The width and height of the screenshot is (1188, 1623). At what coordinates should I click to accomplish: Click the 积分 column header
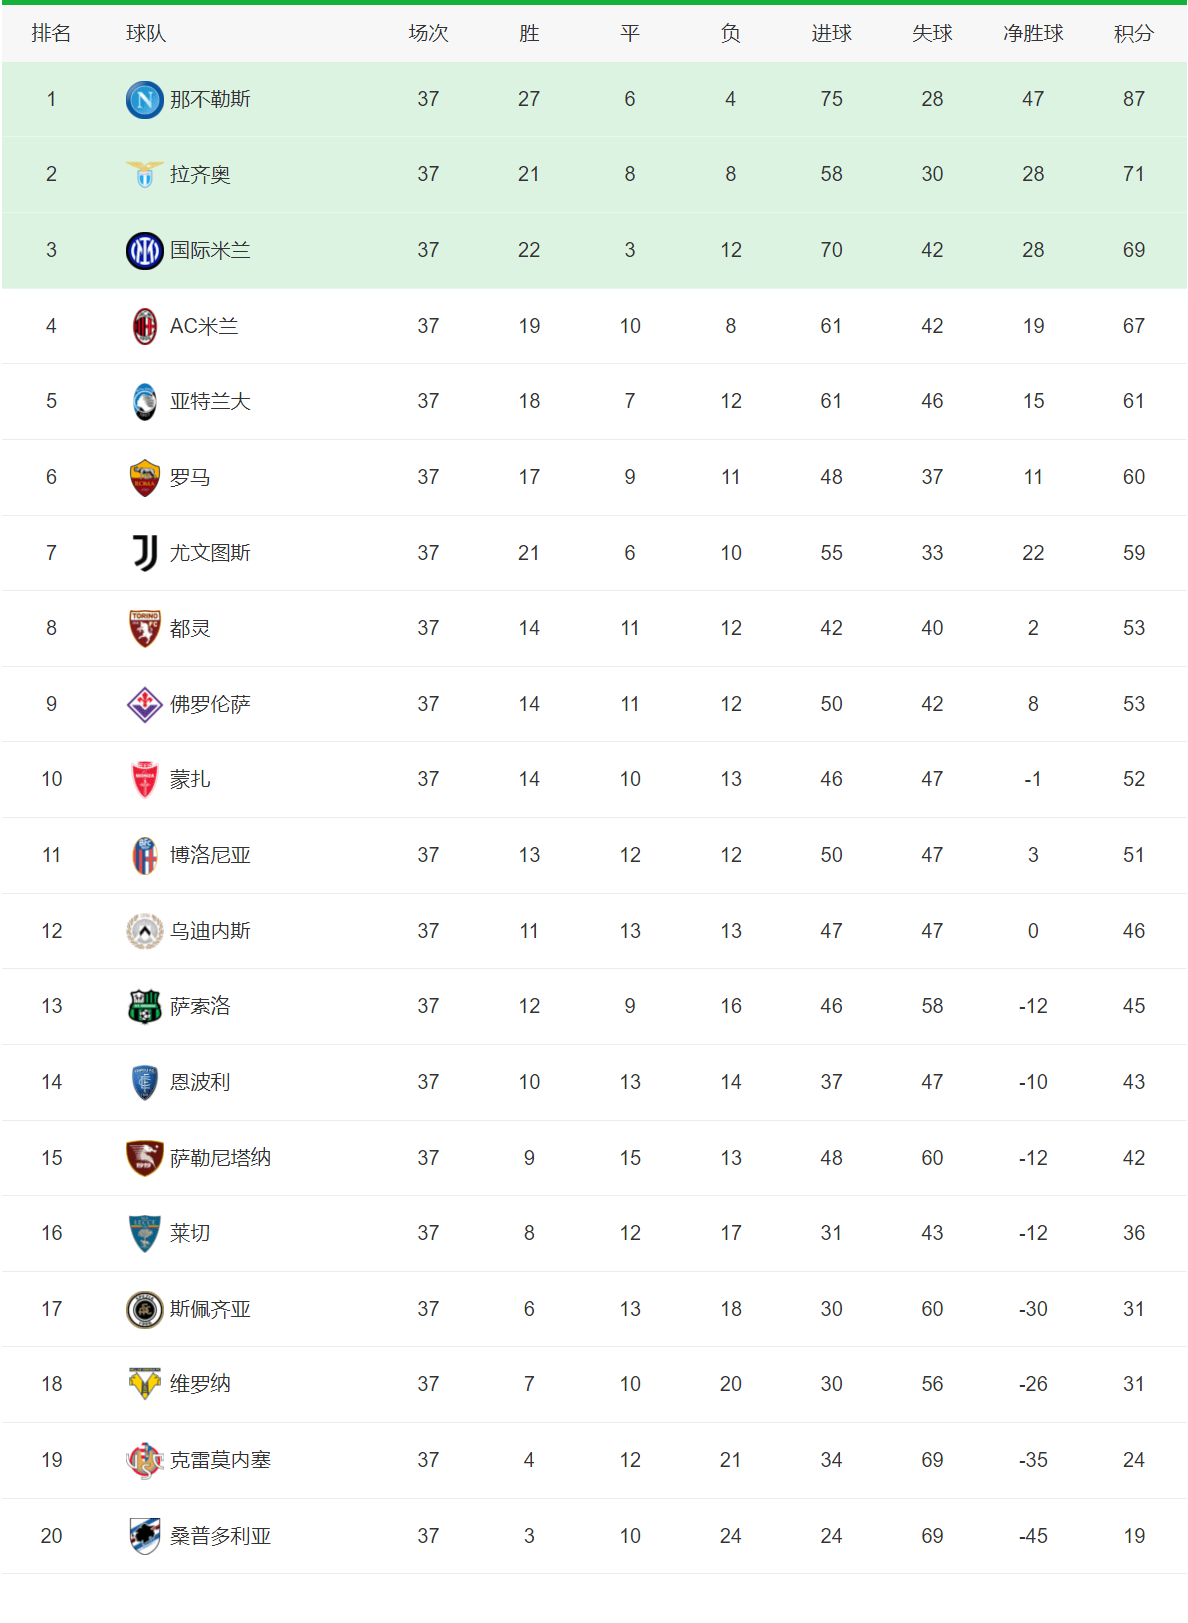point(1133,33)
